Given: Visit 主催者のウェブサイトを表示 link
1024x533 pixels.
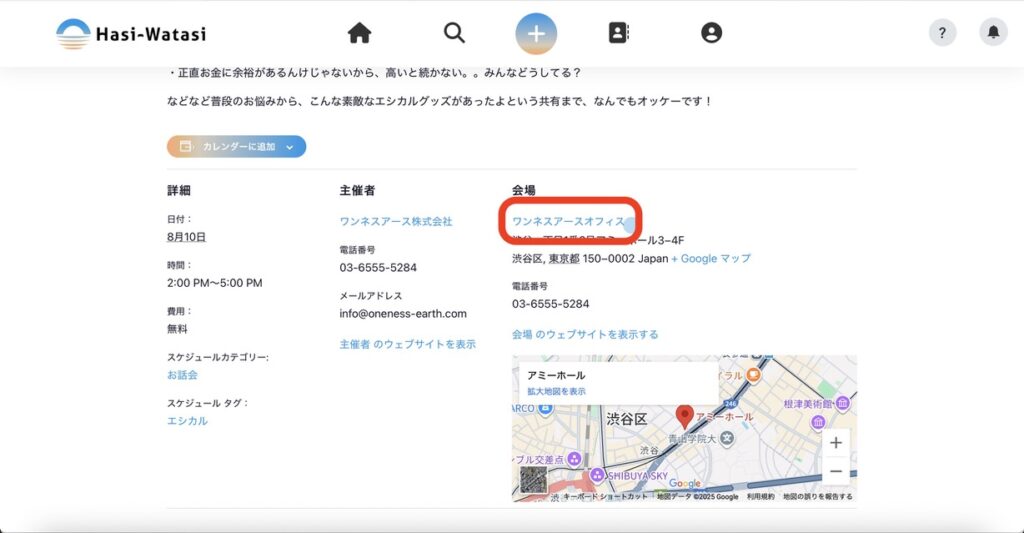Looking at the screenshot, I should [407, 344].
